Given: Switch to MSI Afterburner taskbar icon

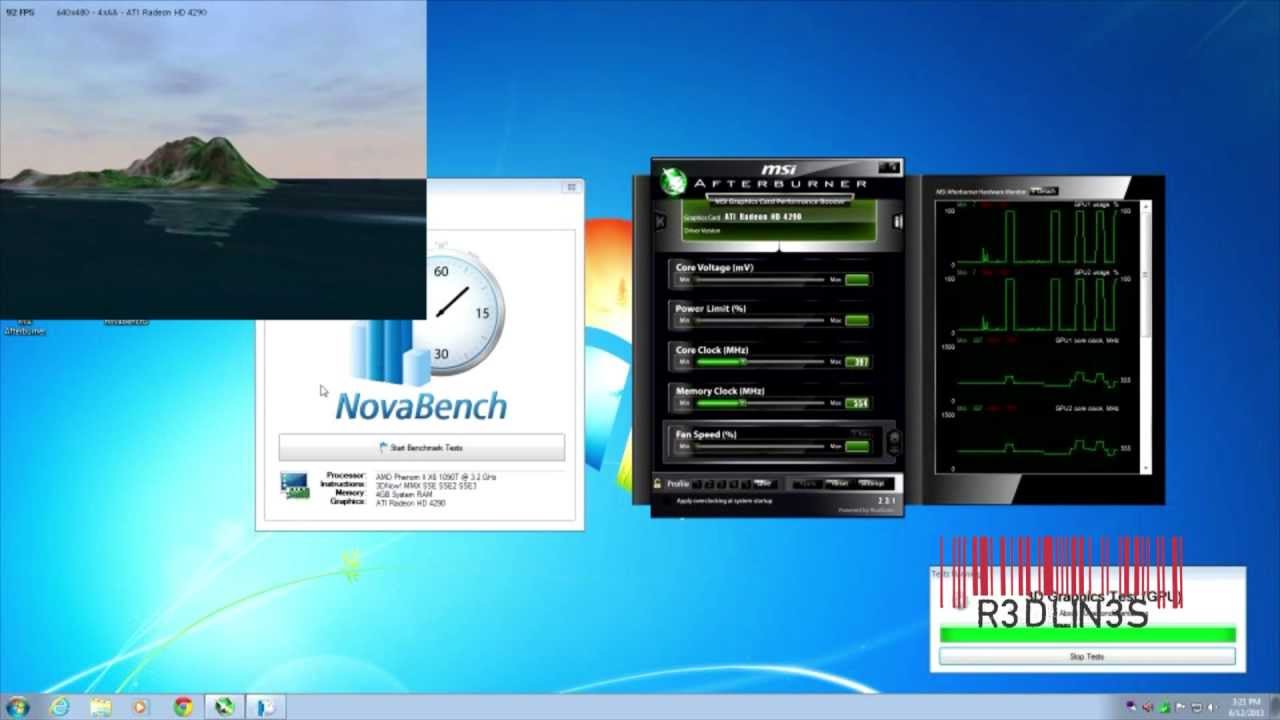Looking at the screenshot, I should (x=225, y=707).
